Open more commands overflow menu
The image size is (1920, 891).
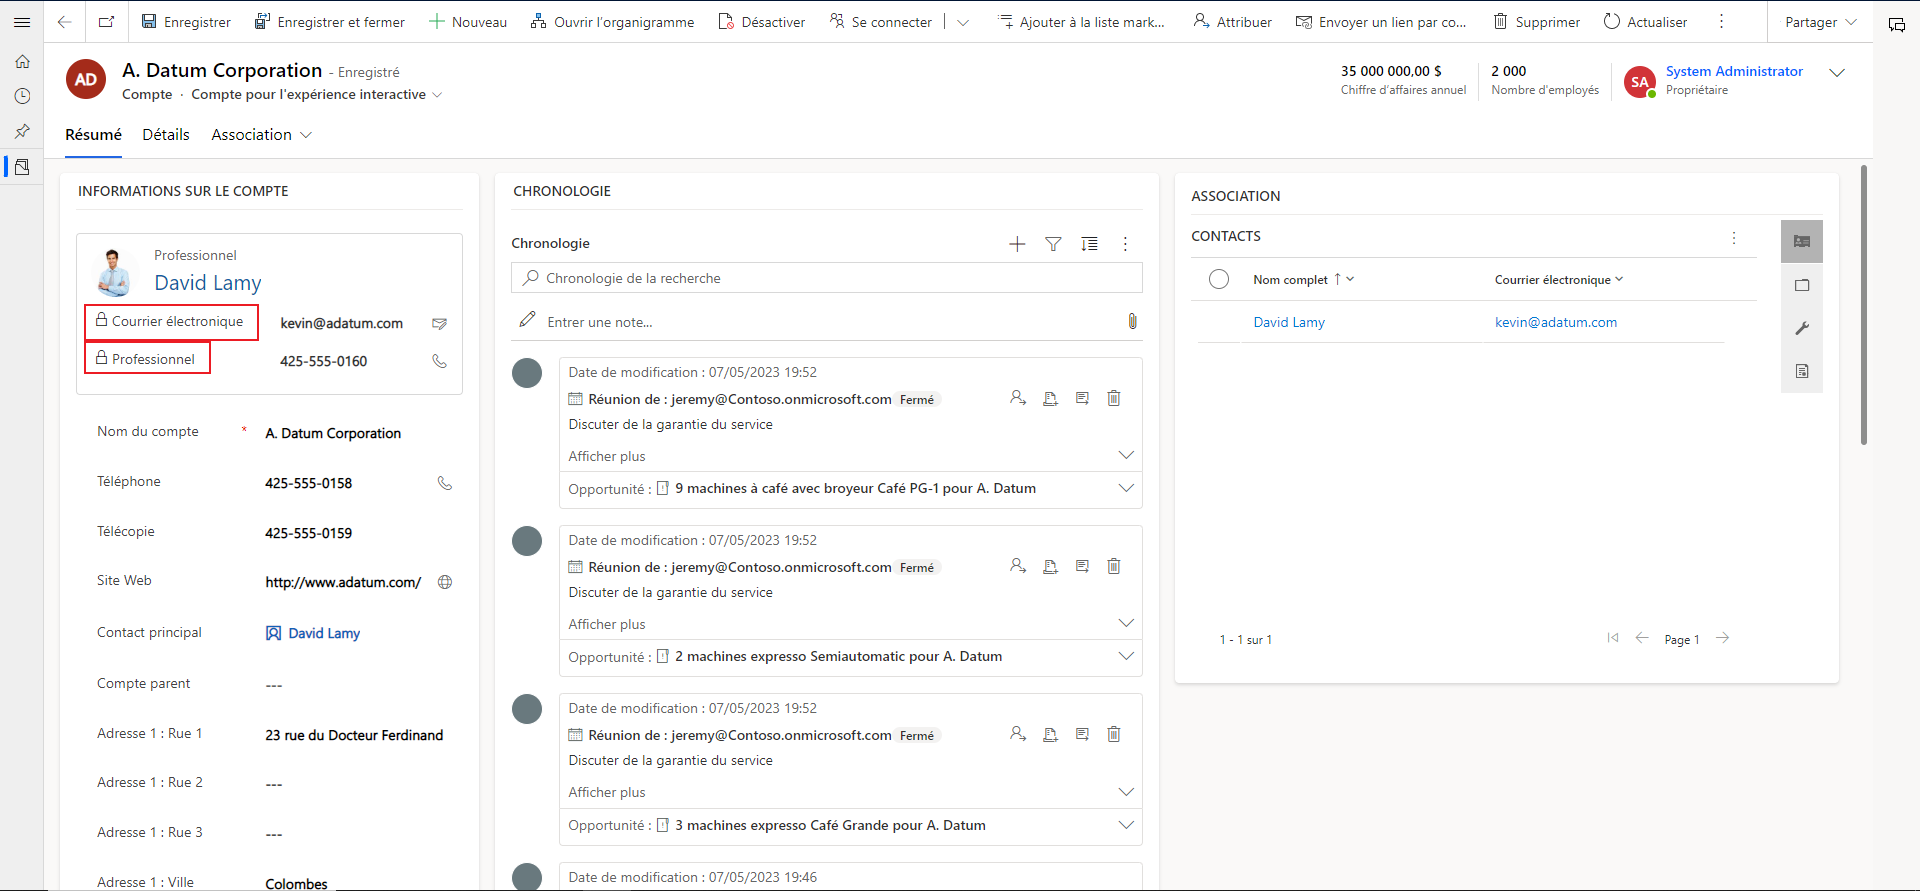[1721, 22]
